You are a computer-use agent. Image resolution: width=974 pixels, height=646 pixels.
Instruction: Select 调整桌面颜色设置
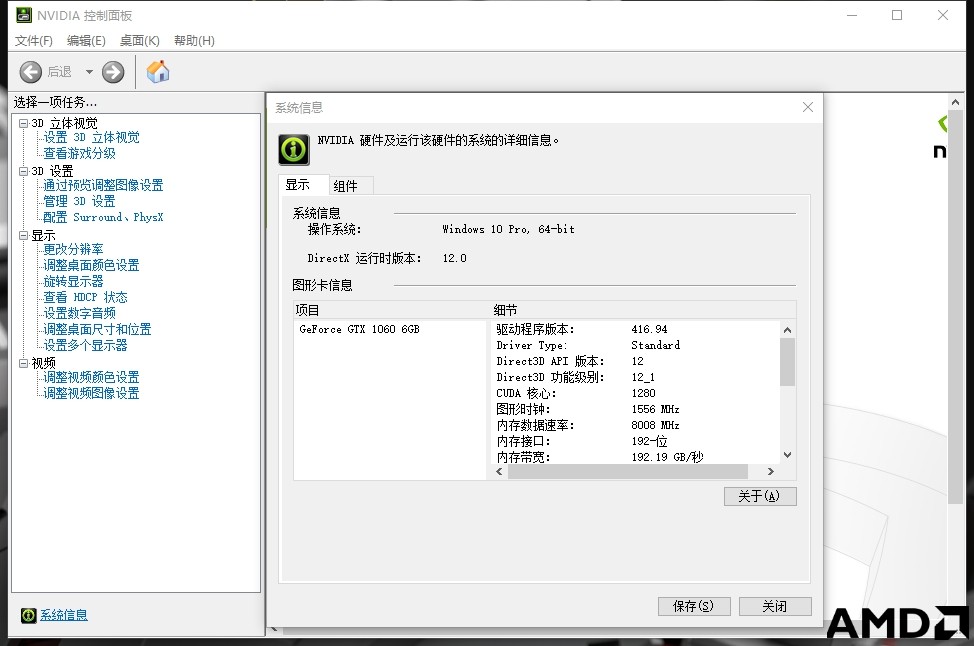pos(91,265)
